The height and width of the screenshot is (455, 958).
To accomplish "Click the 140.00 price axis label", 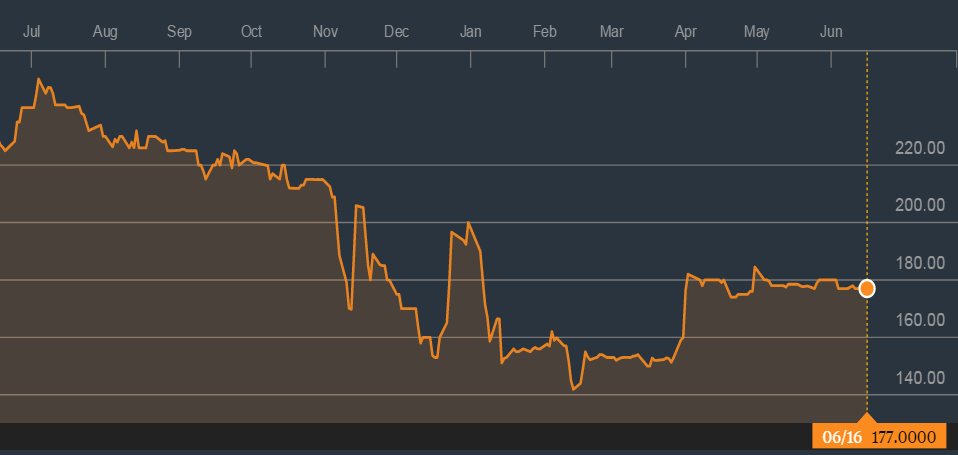I will point(920,379).
